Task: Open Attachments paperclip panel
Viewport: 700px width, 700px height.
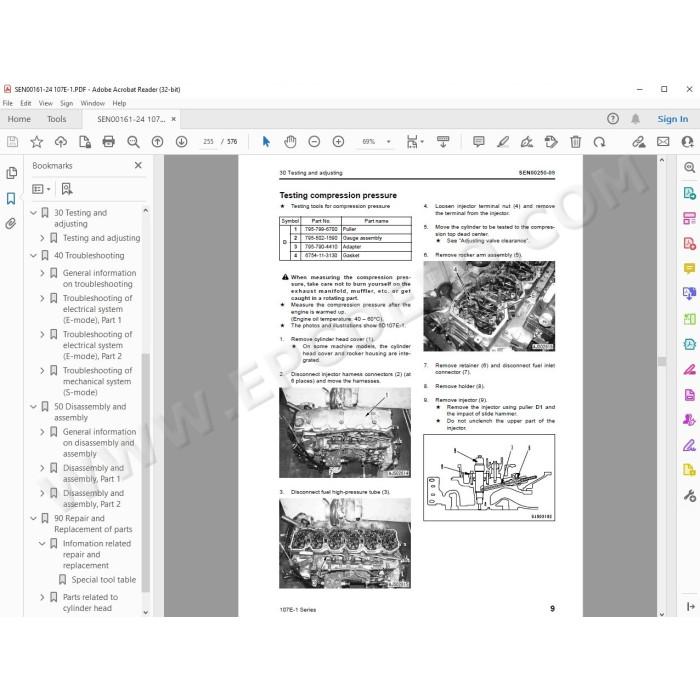Action: pos(11,223)
